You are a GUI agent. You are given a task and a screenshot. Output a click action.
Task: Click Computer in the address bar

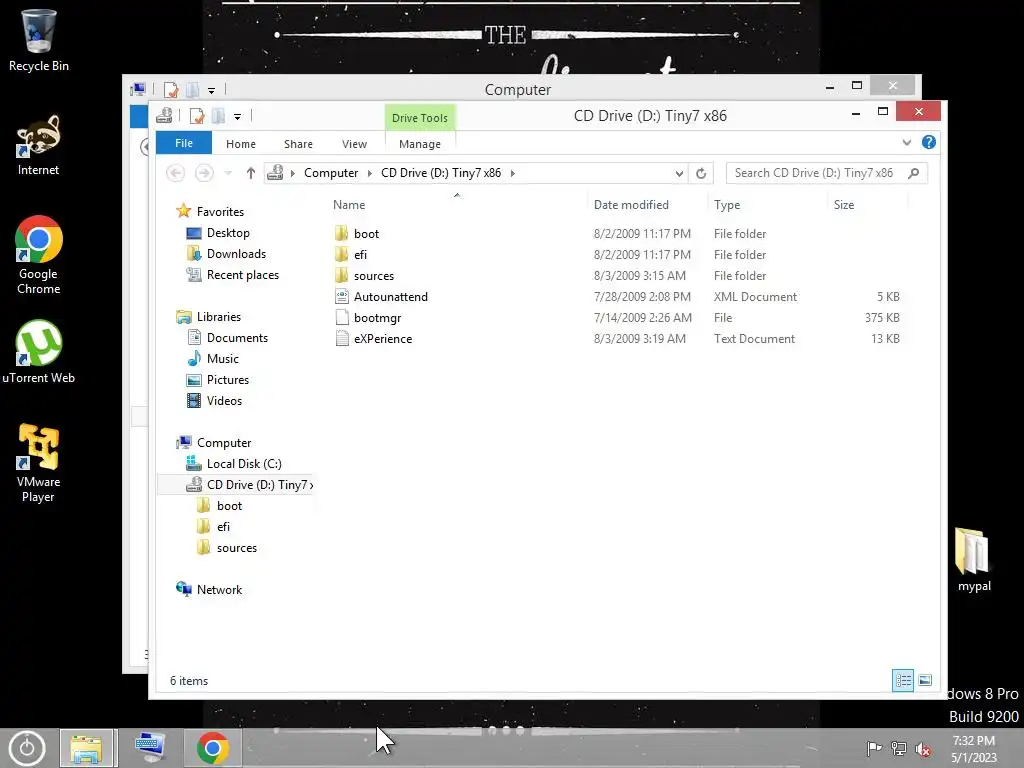[x=331, y=173]
